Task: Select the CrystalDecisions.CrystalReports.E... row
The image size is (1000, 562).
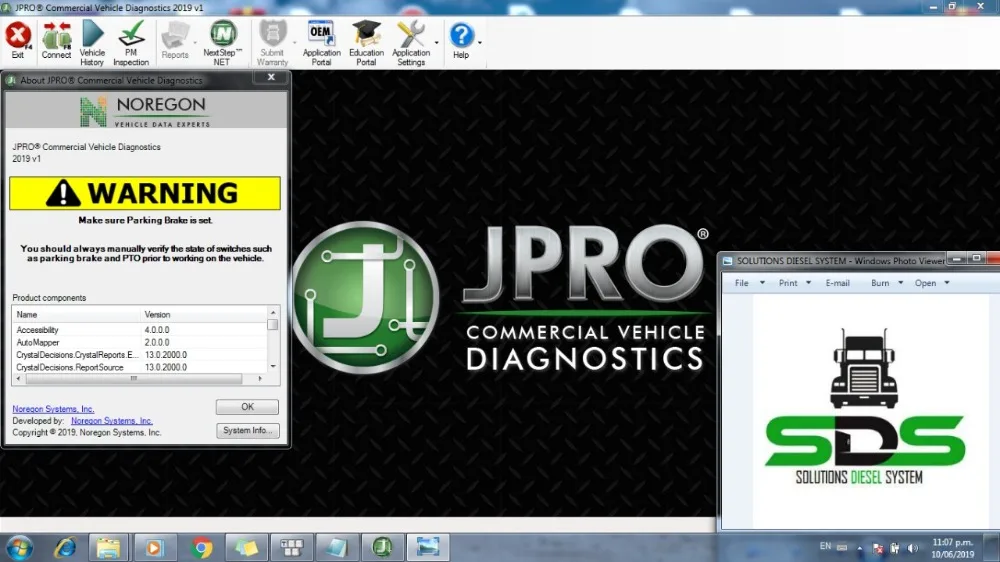Action: point(140,355)
